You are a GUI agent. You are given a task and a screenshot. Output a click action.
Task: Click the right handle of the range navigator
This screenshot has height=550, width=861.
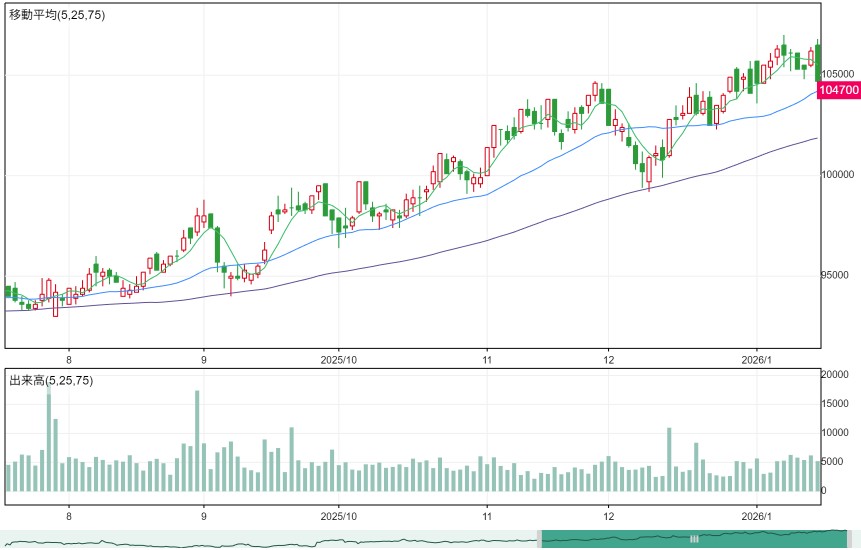(849, 539)
